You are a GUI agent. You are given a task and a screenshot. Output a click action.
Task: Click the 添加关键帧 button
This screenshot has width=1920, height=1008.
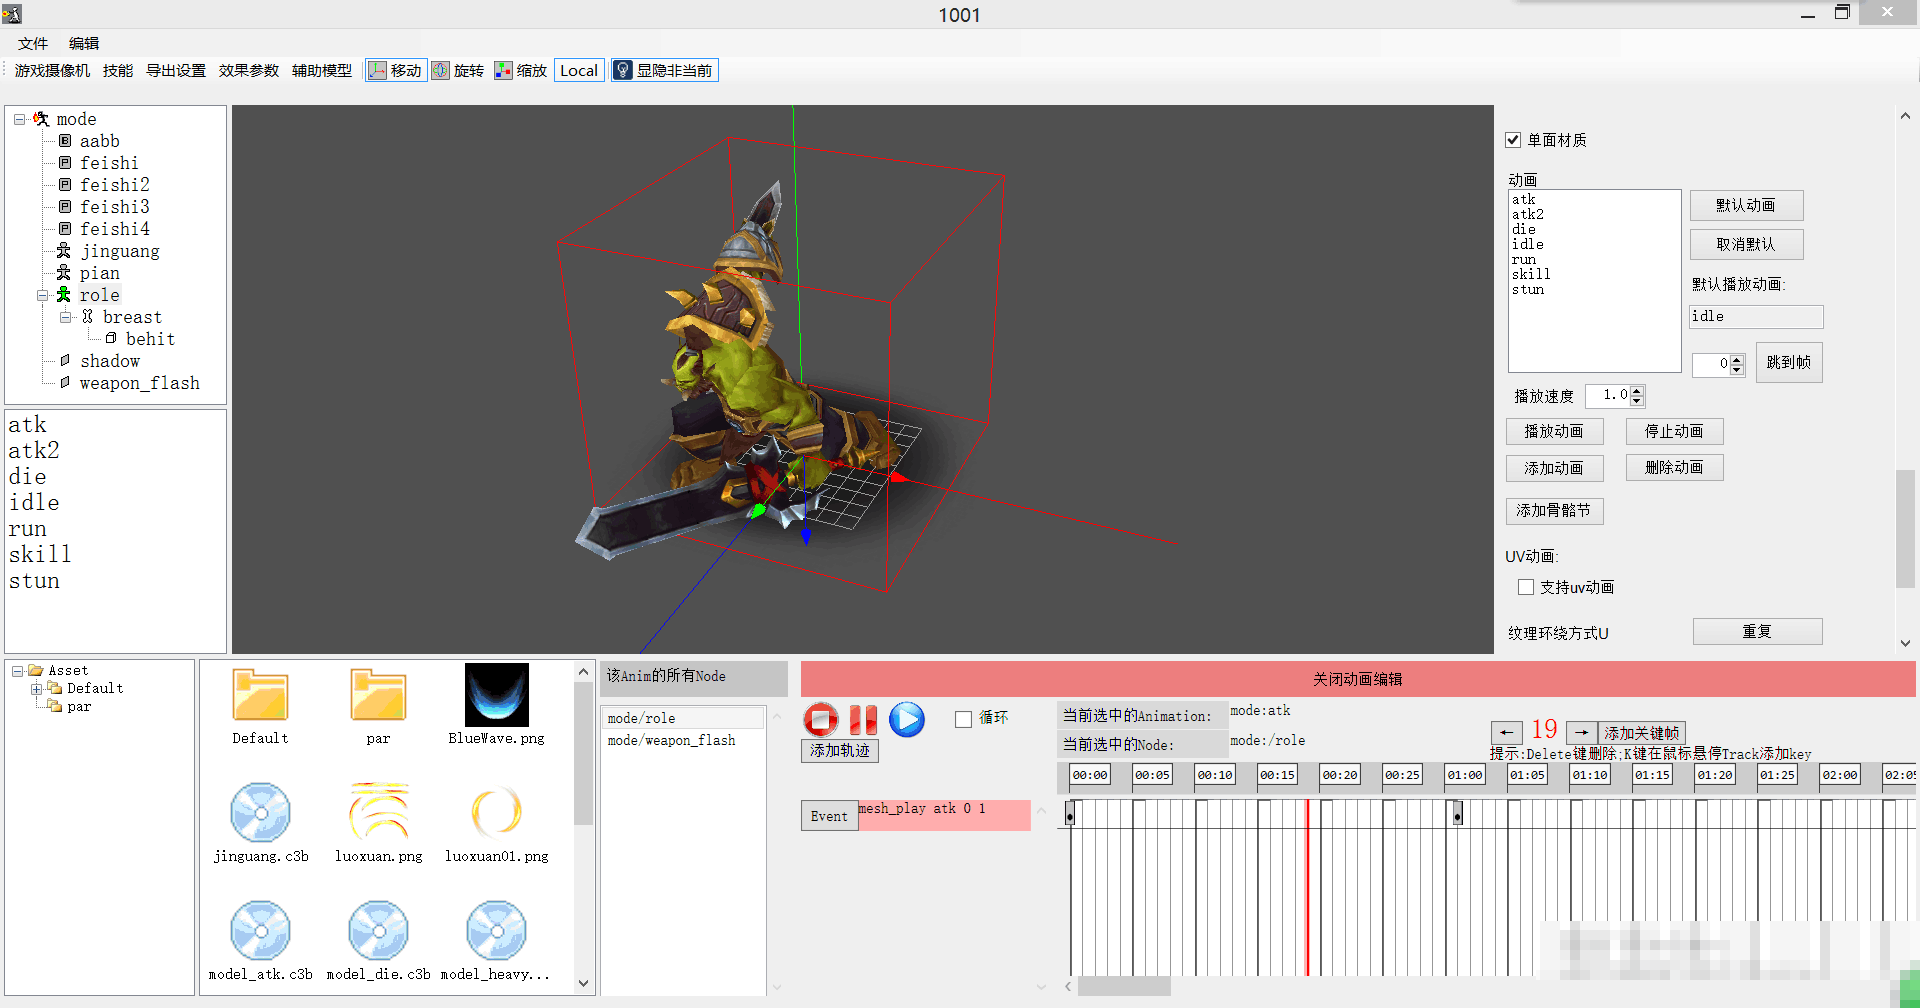pos(1642,733)
